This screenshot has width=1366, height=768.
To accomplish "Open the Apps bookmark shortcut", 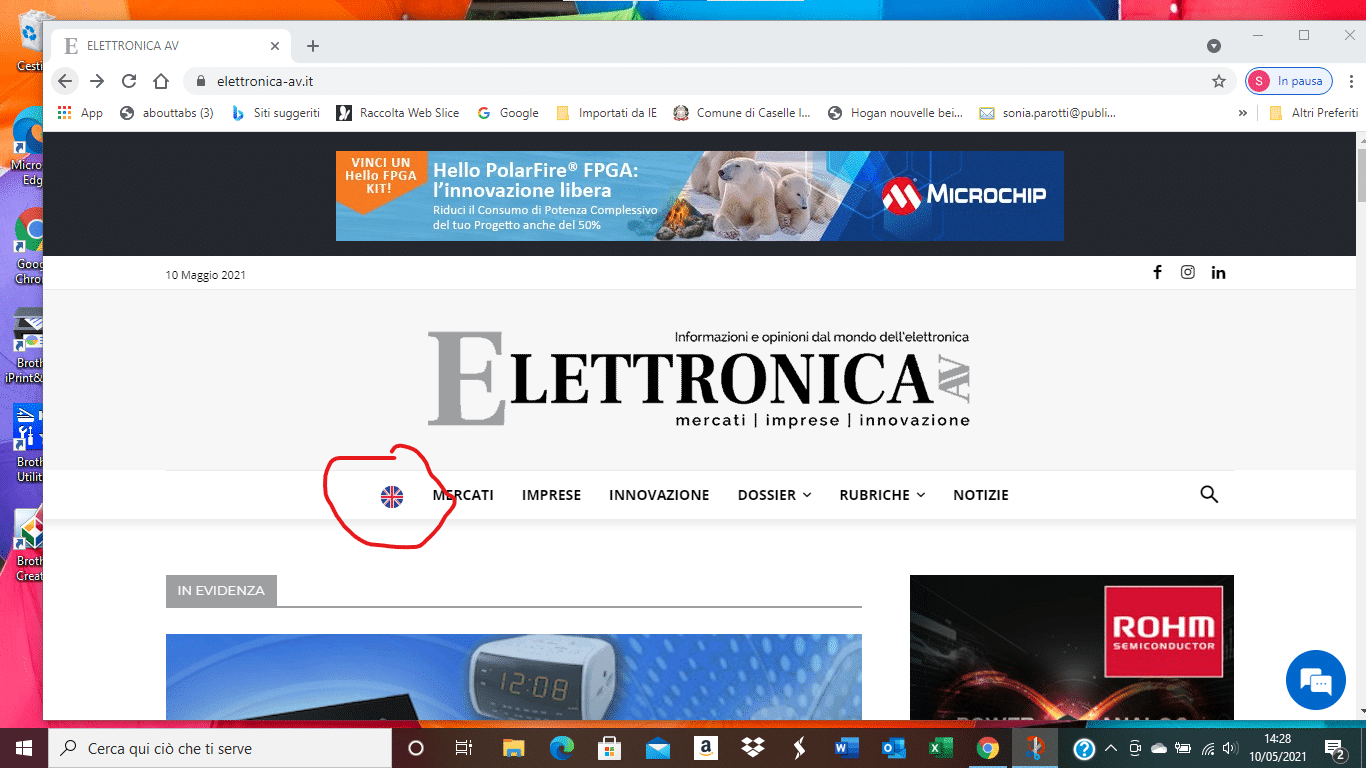I will tap(80, 113).
